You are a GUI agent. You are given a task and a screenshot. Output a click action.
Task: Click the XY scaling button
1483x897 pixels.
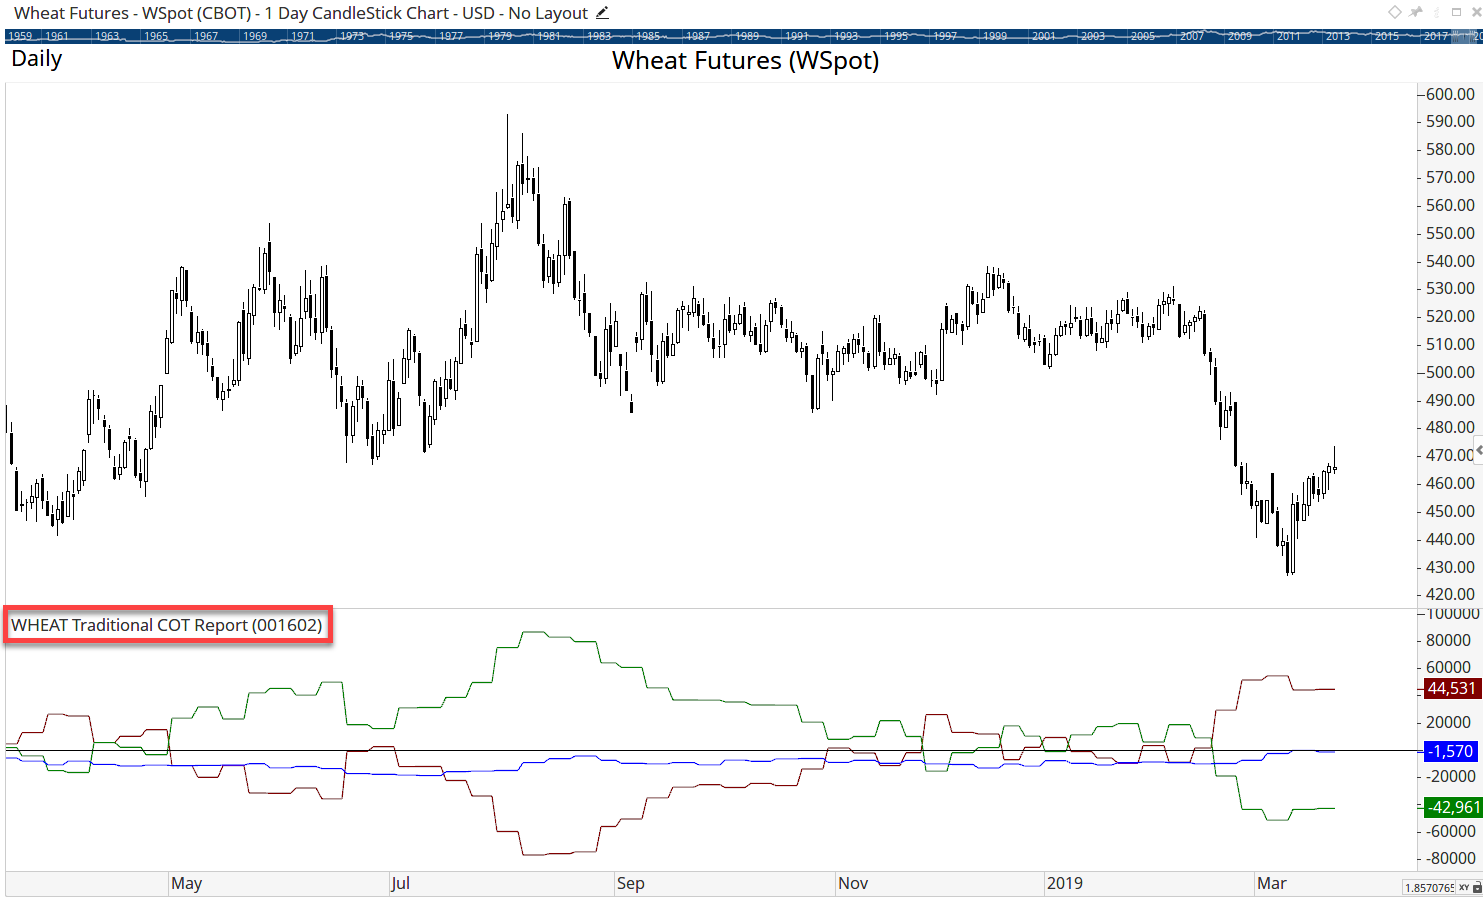(x=1464, y=887)
